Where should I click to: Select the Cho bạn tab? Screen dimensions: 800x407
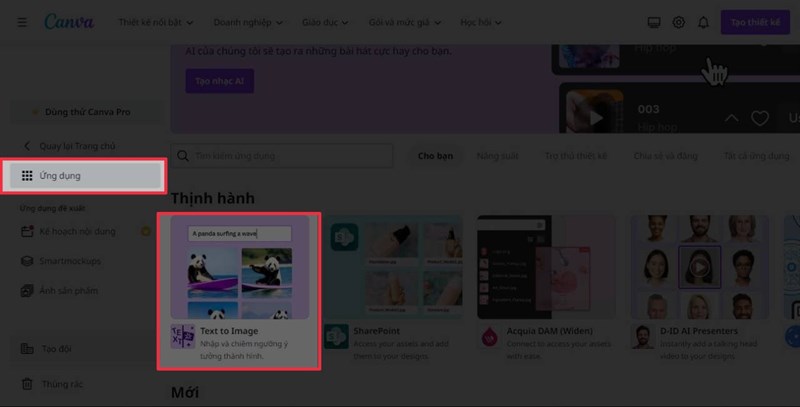435,156
